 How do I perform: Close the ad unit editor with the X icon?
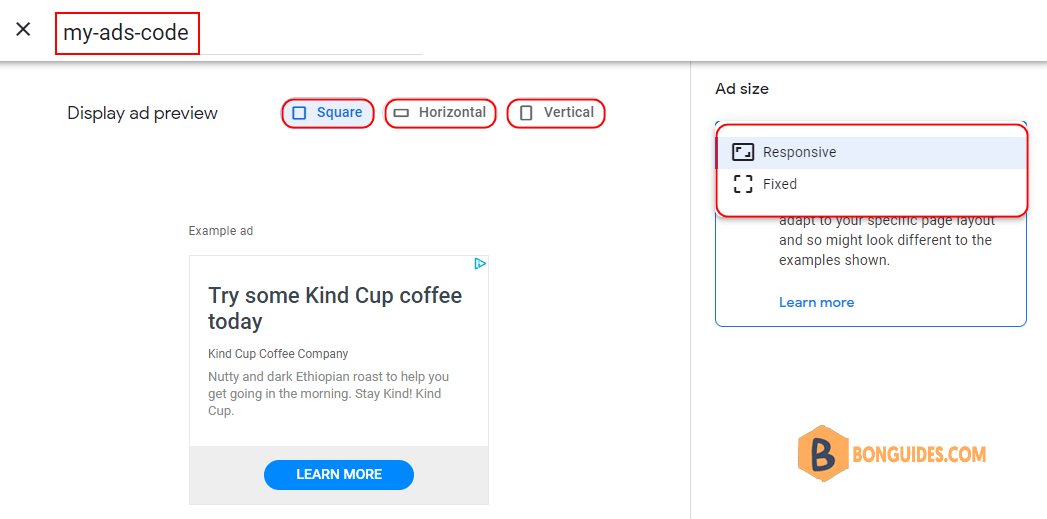(x=23, y=29)
